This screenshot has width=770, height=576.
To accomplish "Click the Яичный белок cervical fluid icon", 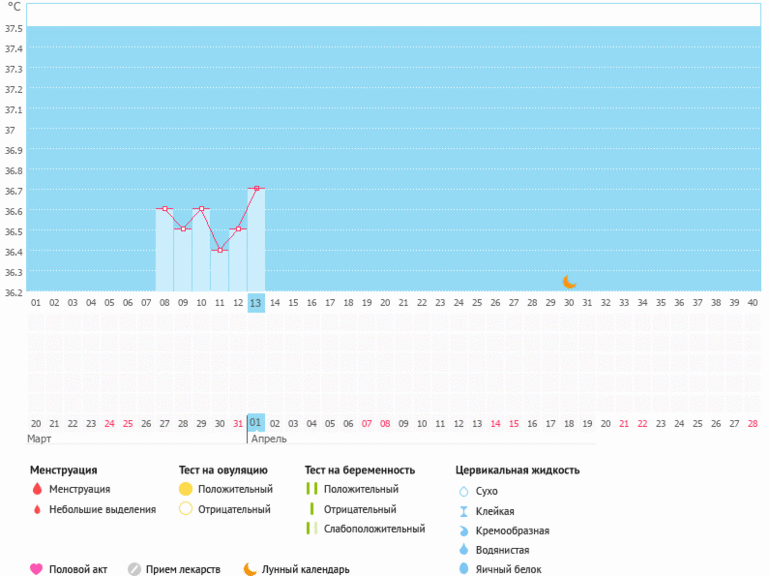I will pyautogui.click(x=463, y=569).
